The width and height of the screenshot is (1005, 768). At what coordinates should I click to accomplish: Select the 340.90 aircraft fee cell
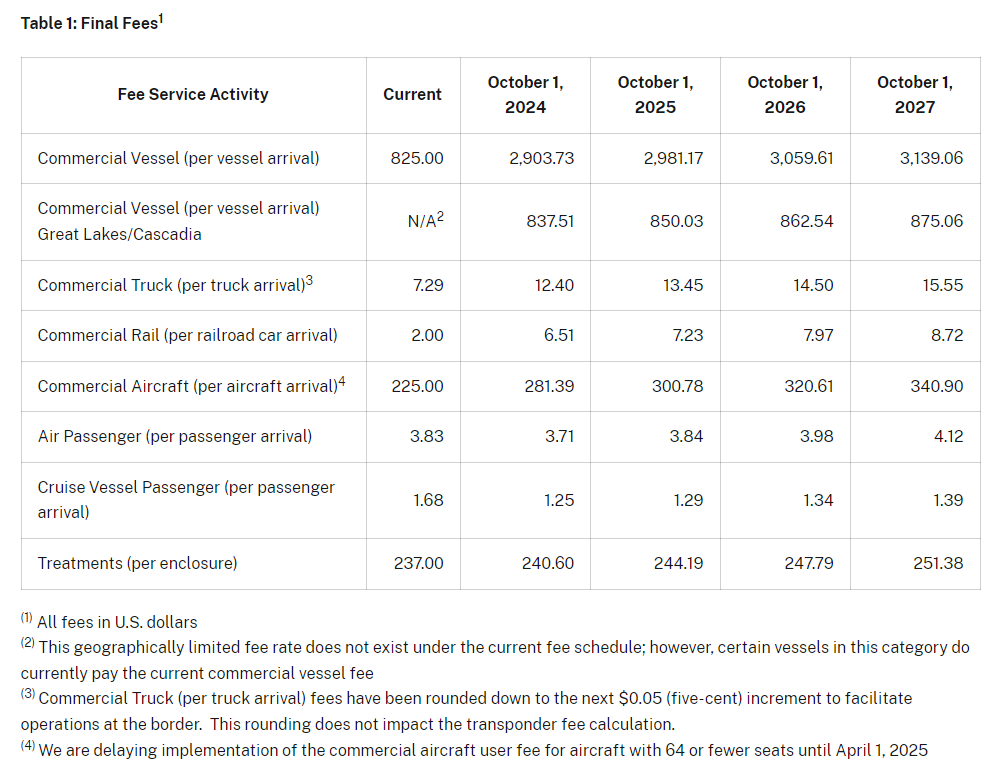(939, 386)
